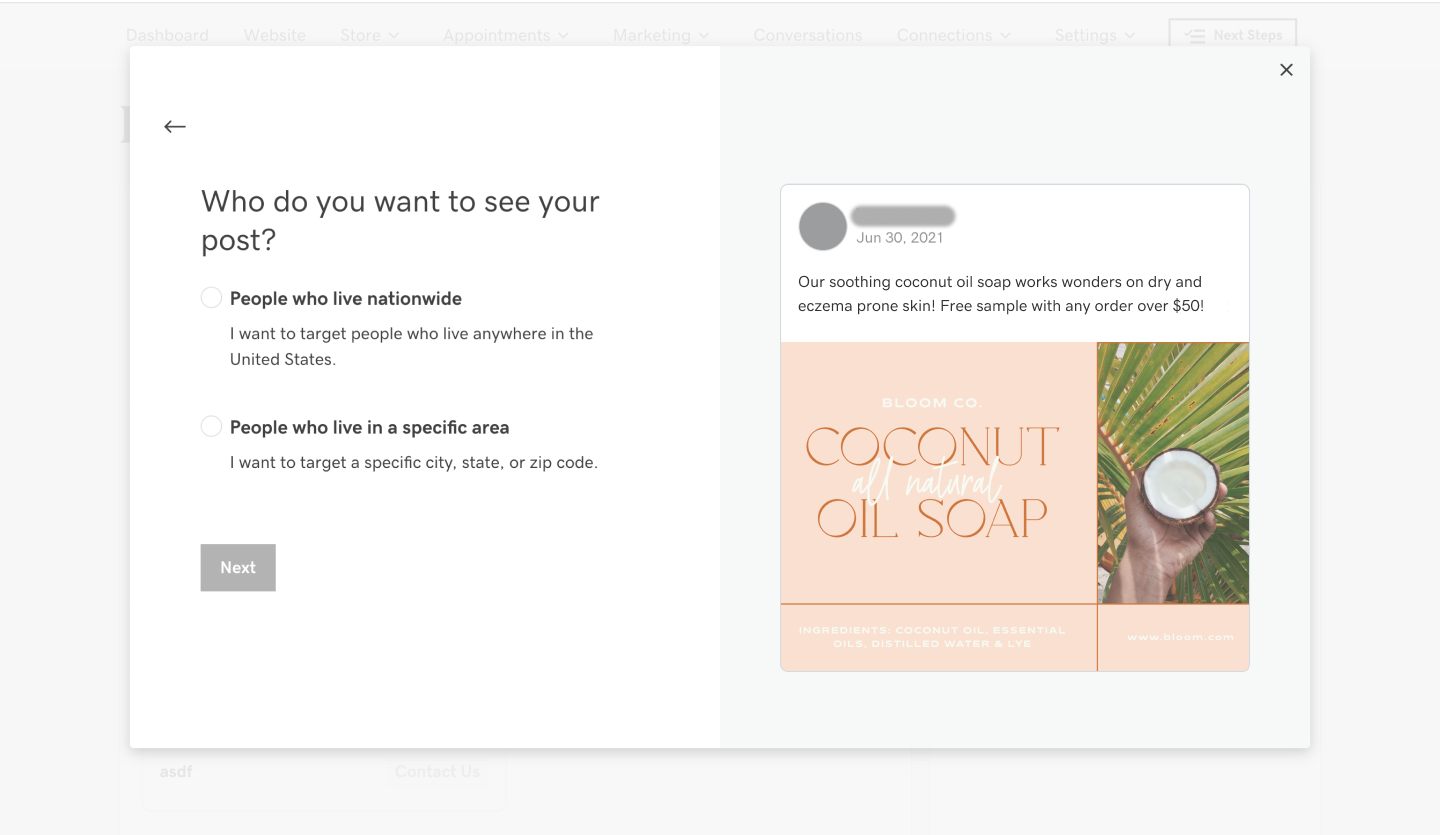This screenshot has width=1440, height=835.
Task: Select People who live in specific area
Action: tap(211, 427)
